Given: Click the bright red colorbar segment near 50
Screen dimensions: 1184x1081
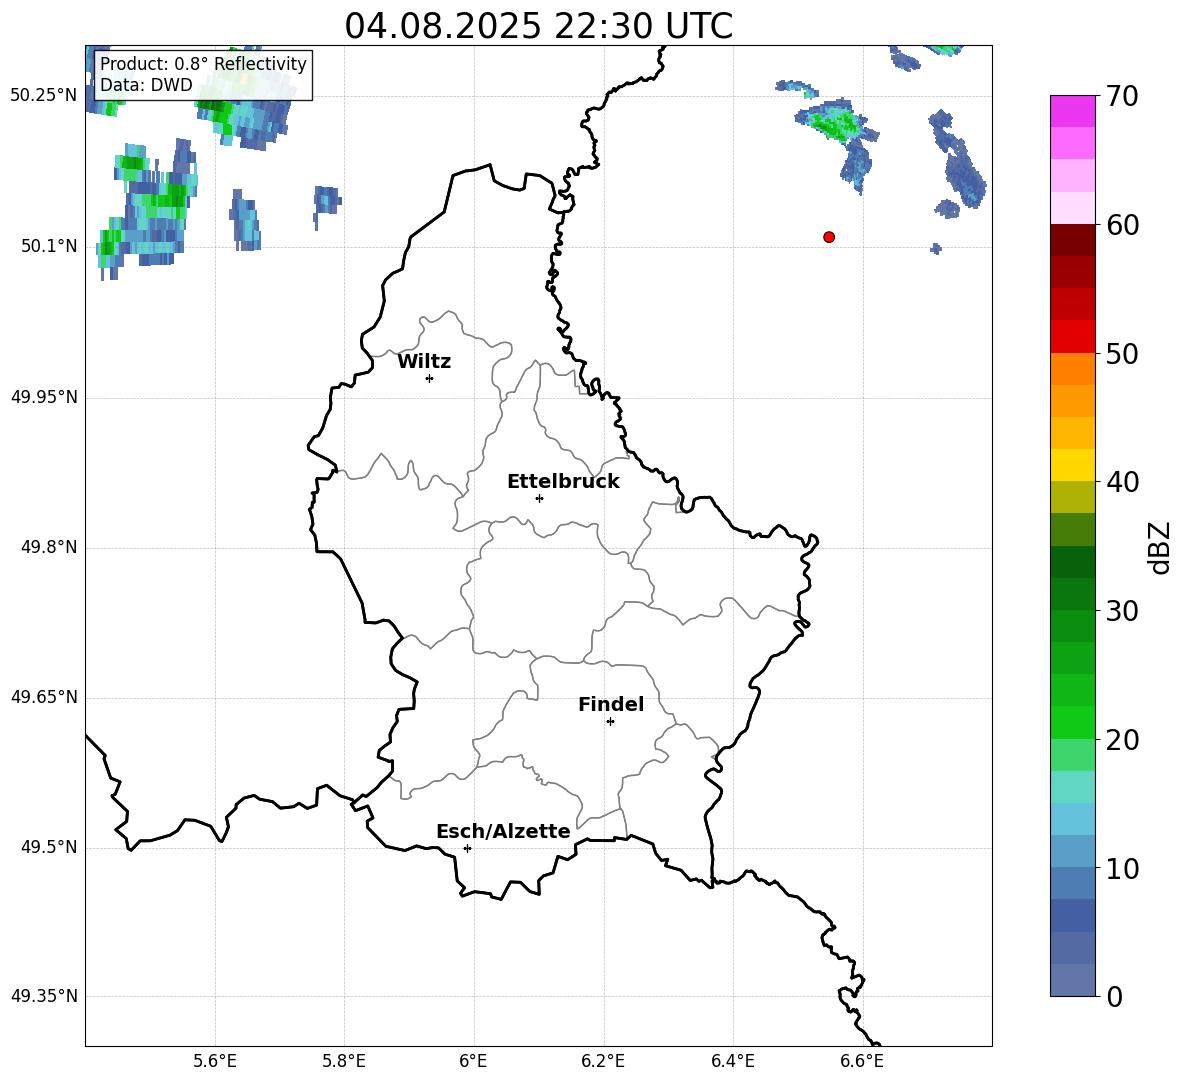Looking at the screenshot, I should [x=1072, y=337].
